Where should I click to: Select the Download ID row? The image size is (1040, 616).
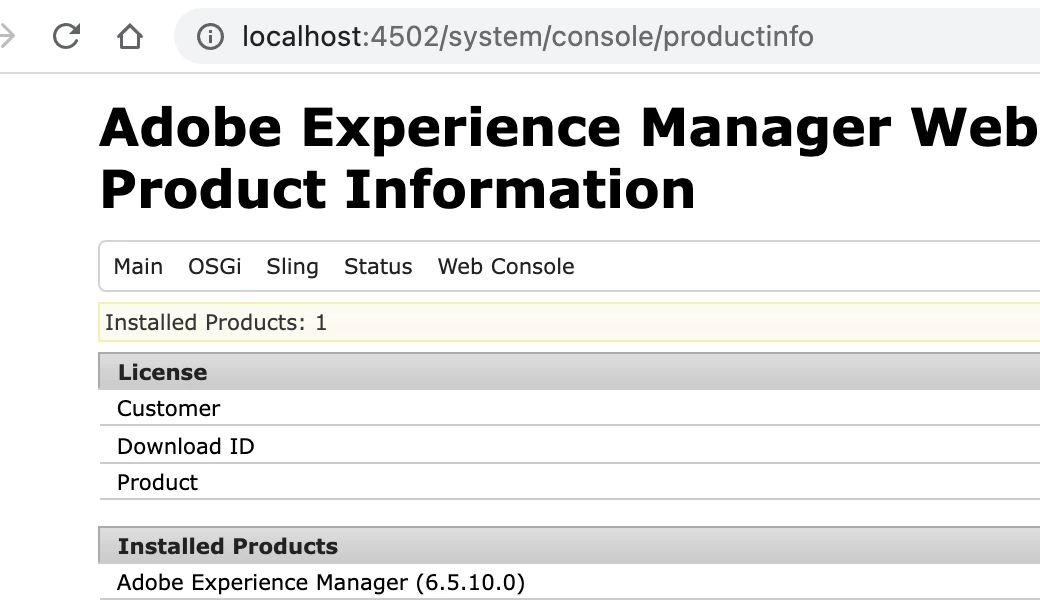tap(186, 446)
